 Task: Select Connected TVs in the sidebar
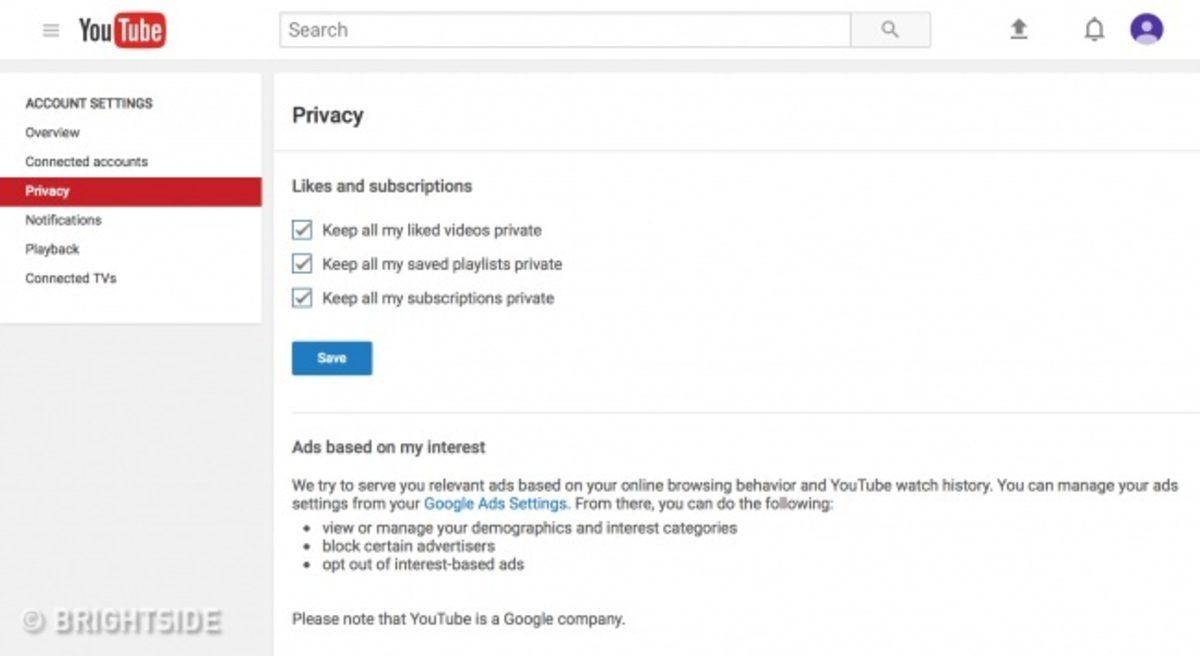[70, 278]
